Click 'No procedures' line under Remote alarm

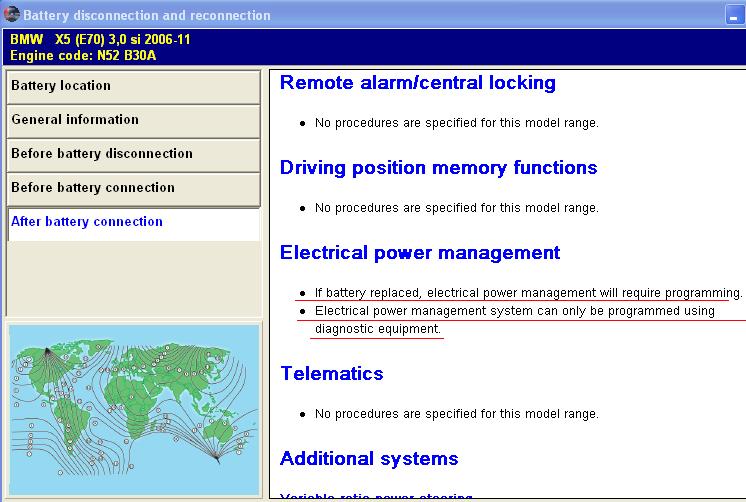[456, 123]
